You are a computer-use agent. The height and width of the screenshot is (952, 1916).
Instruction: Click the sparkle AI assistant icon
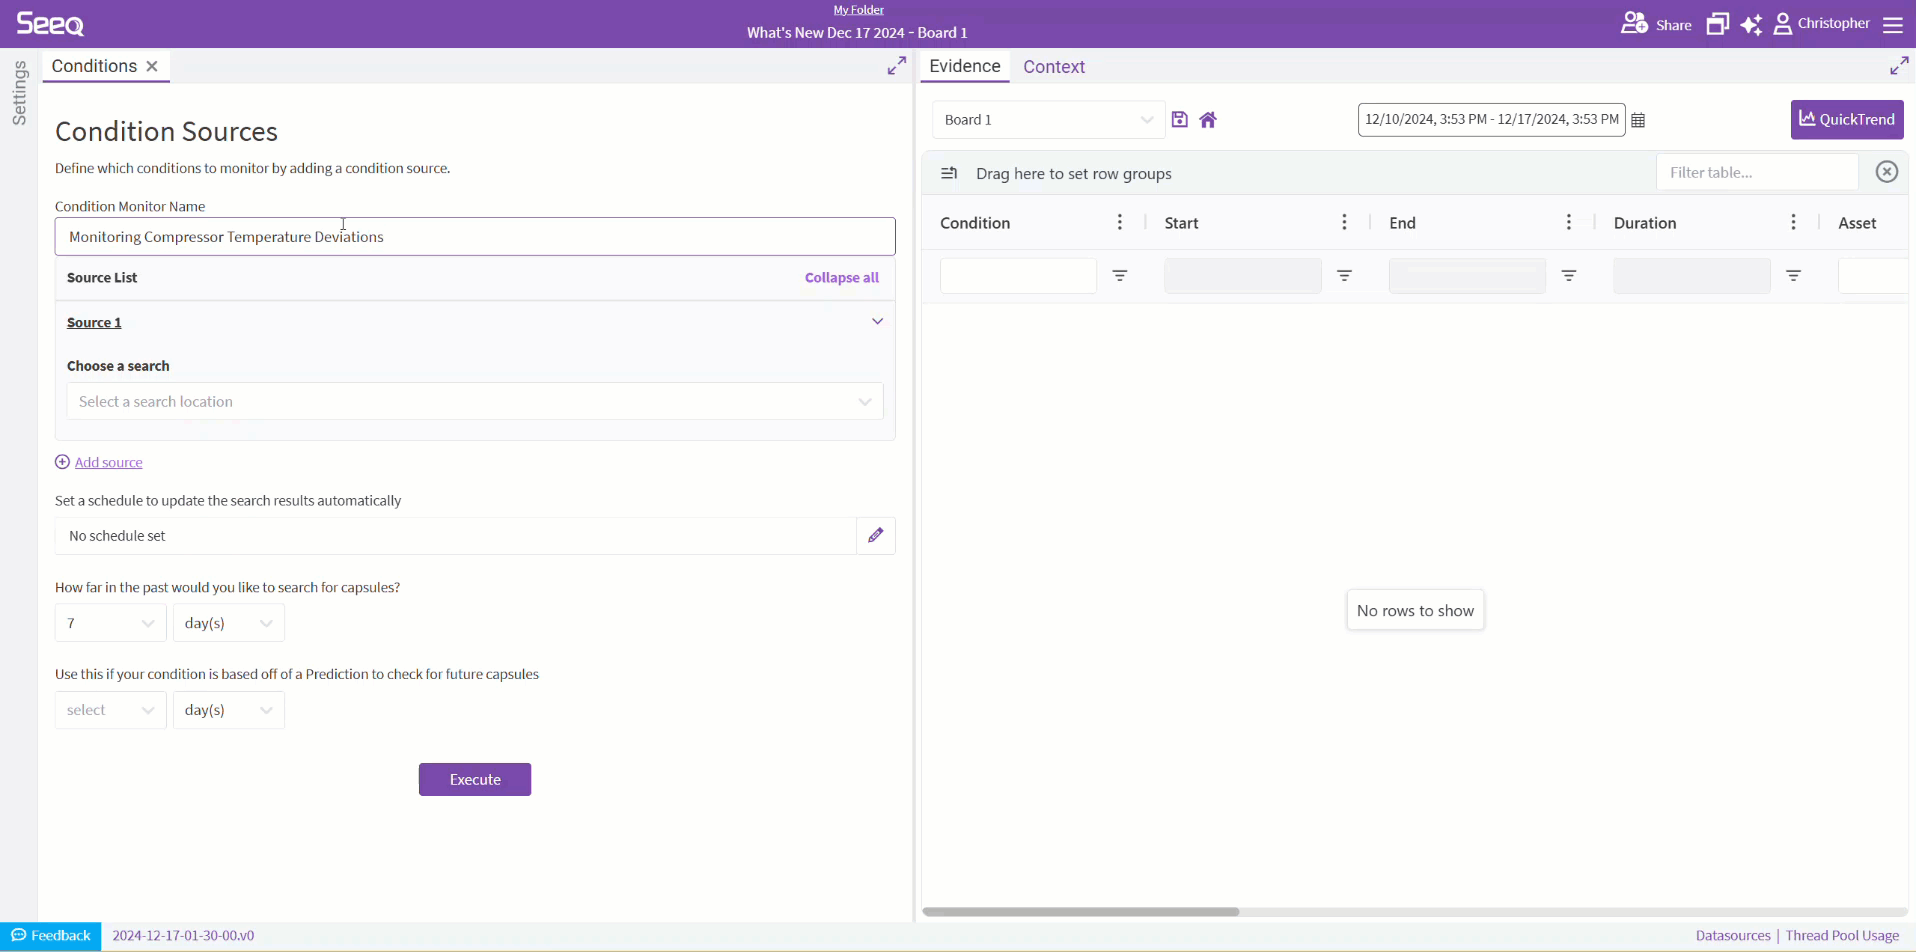[1751, 24]
